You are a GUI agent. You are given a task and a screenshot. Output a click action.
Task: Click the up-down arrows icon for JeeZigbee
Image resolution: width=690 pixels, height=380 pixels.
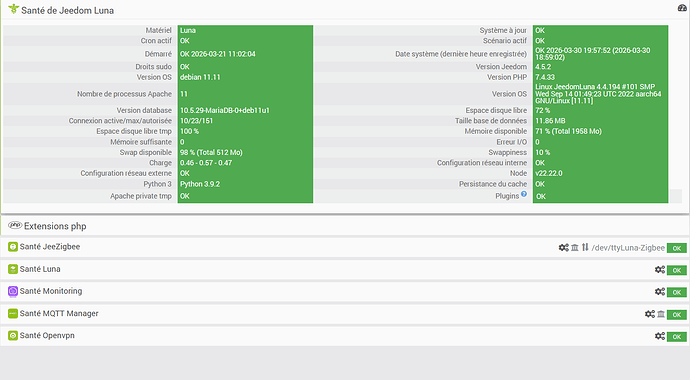pyautogui.click(x=585, y=247)
